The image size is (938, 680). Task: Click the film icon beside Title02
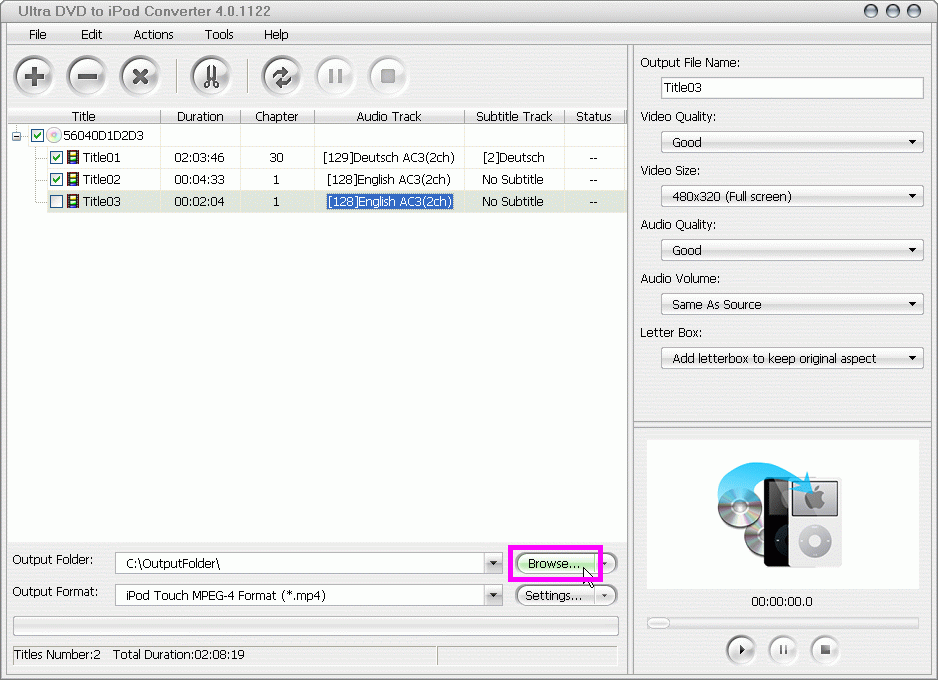73,179
